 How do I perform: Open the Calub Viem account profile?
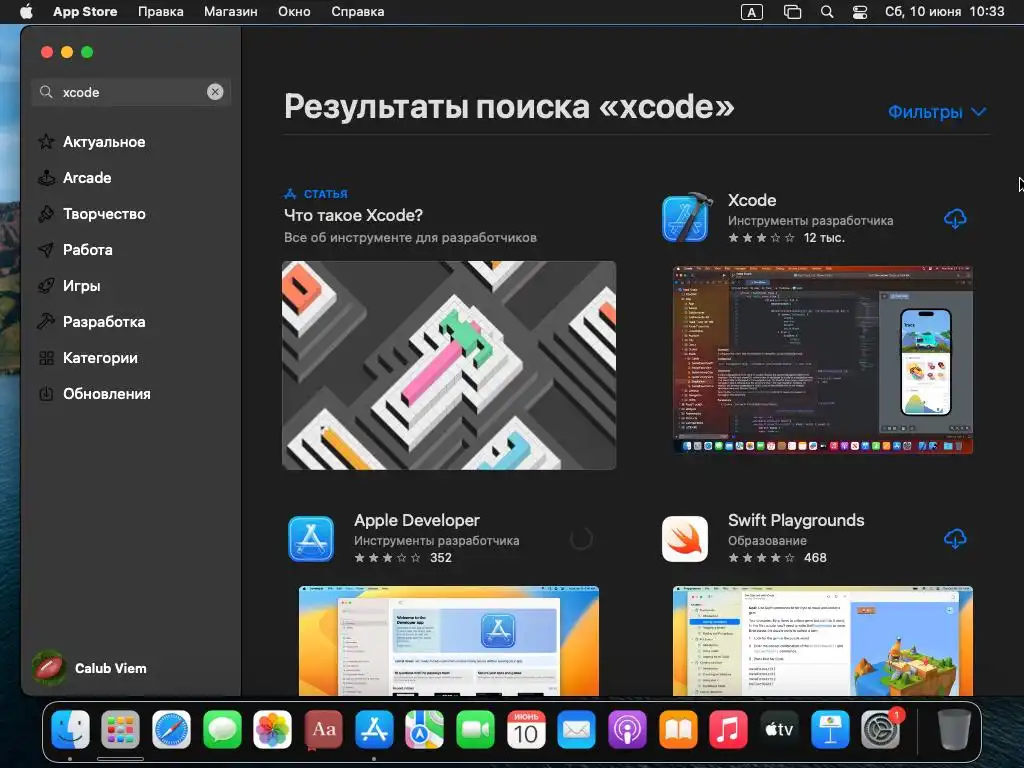click(89, 668)
